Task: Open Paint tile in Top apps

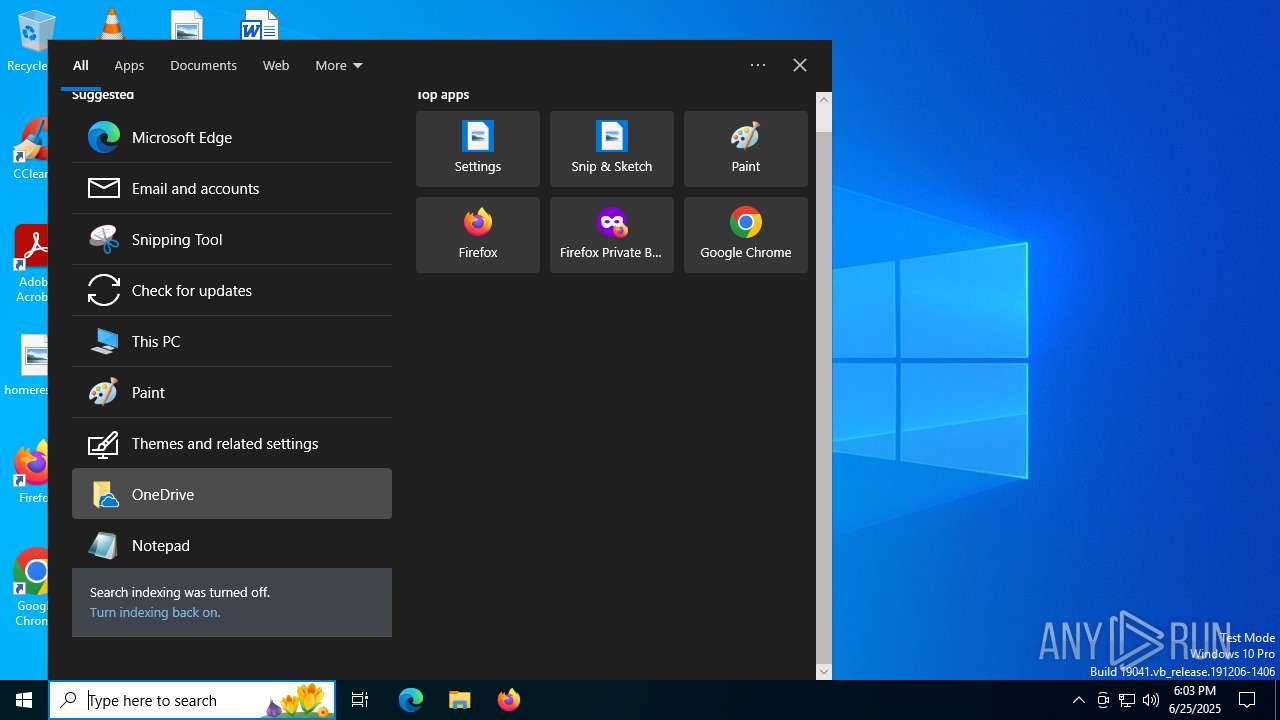Action: (x=746, y=149)
